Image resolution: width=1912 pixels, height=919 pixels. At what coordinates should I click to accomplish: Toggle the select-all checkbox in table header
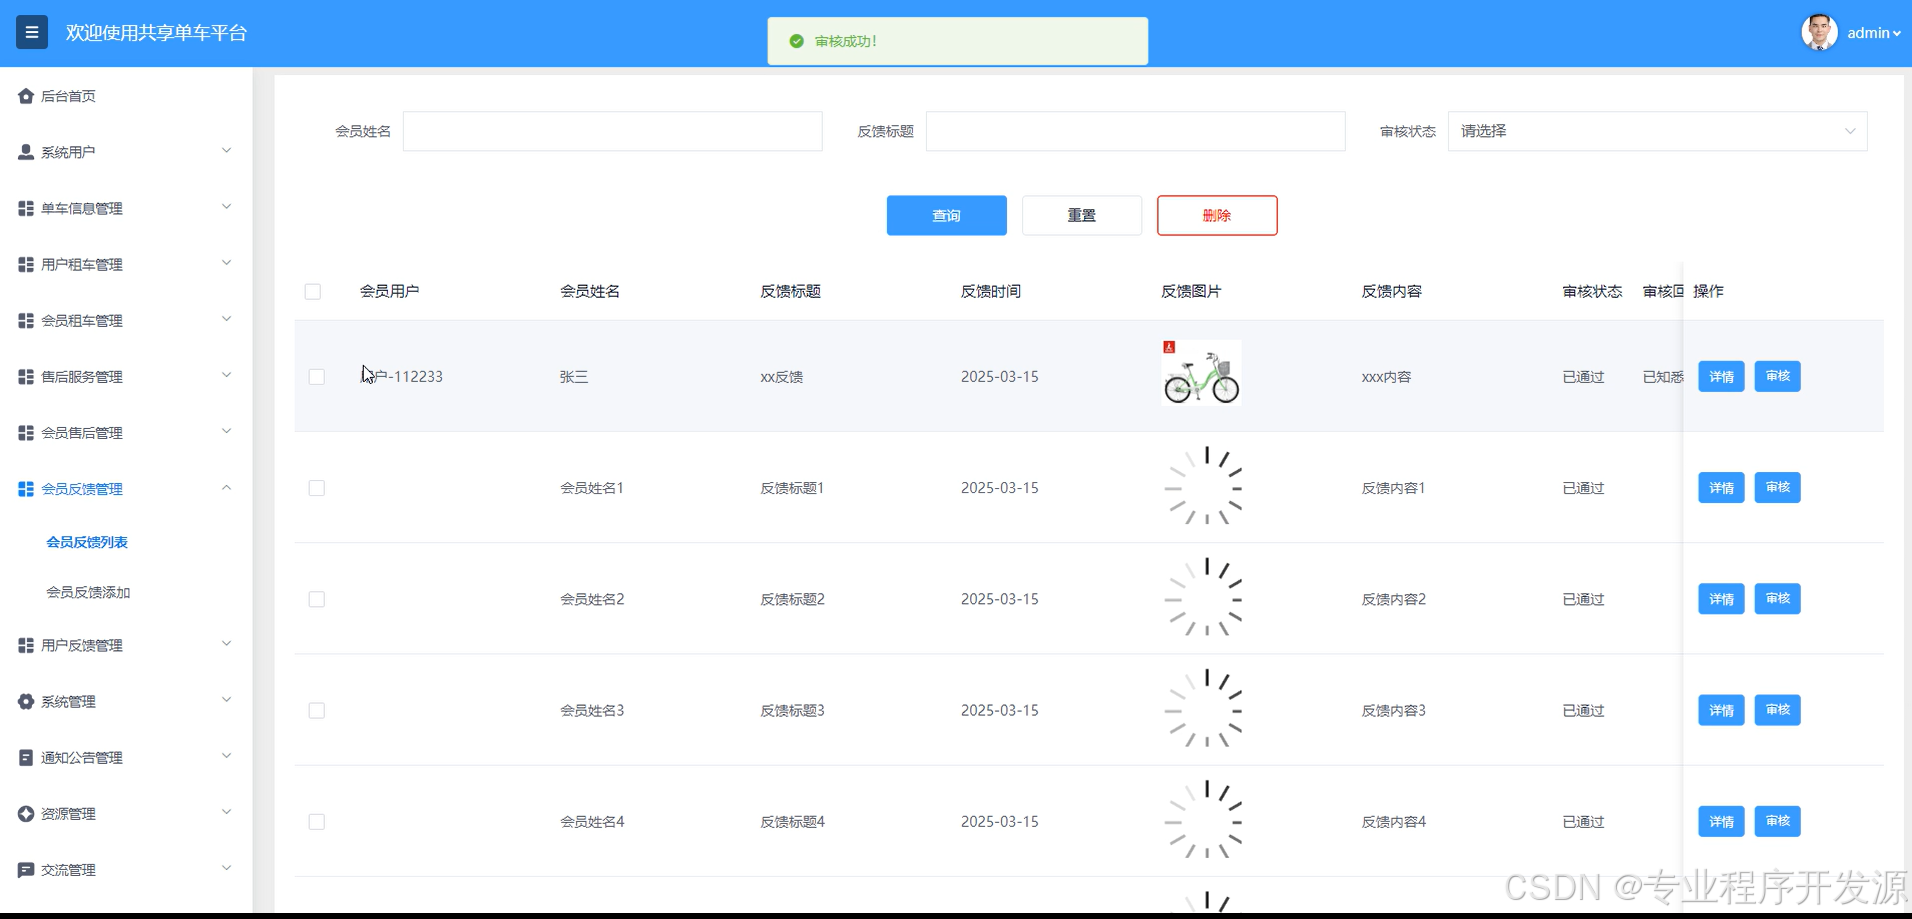(313, 291)
